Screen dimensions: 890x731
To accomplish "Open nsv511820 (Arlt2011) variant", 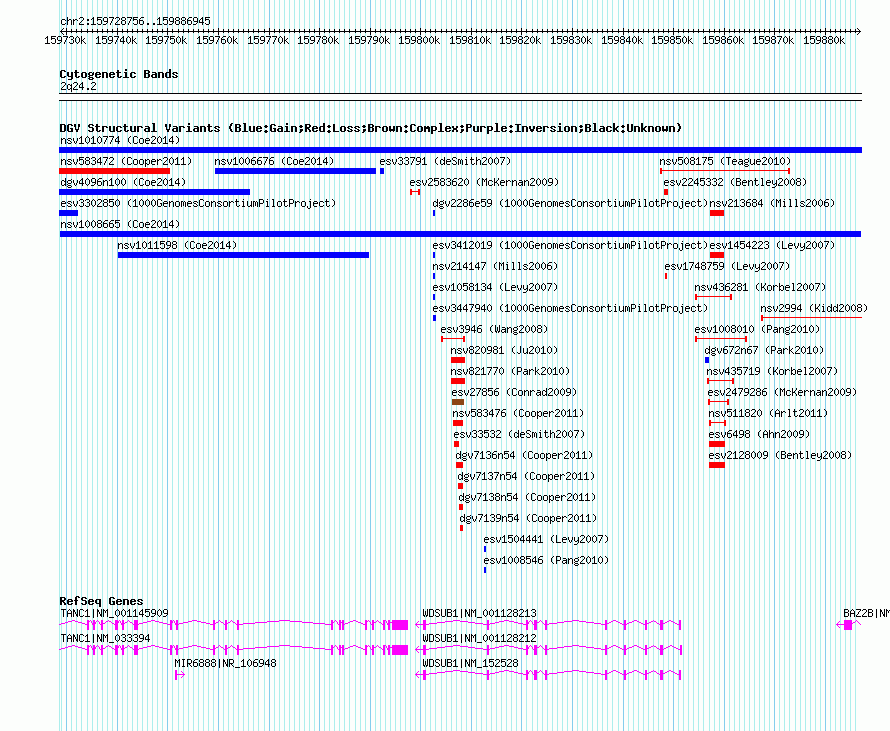I will coord(768,413).
